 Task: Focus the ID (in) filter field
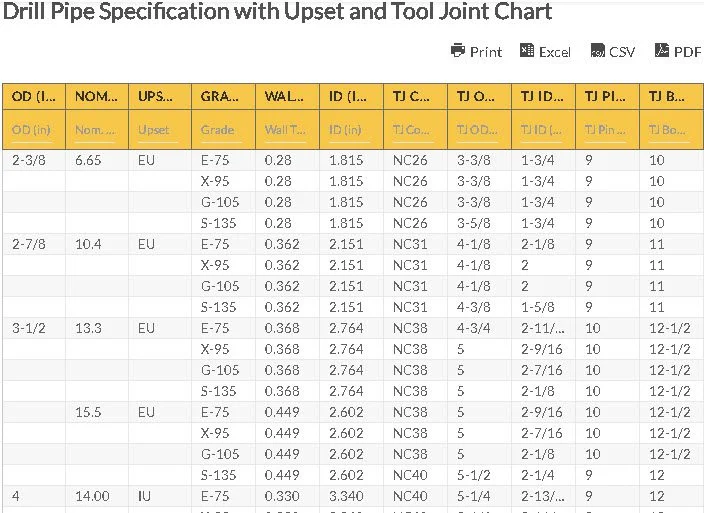coord(349,130)
